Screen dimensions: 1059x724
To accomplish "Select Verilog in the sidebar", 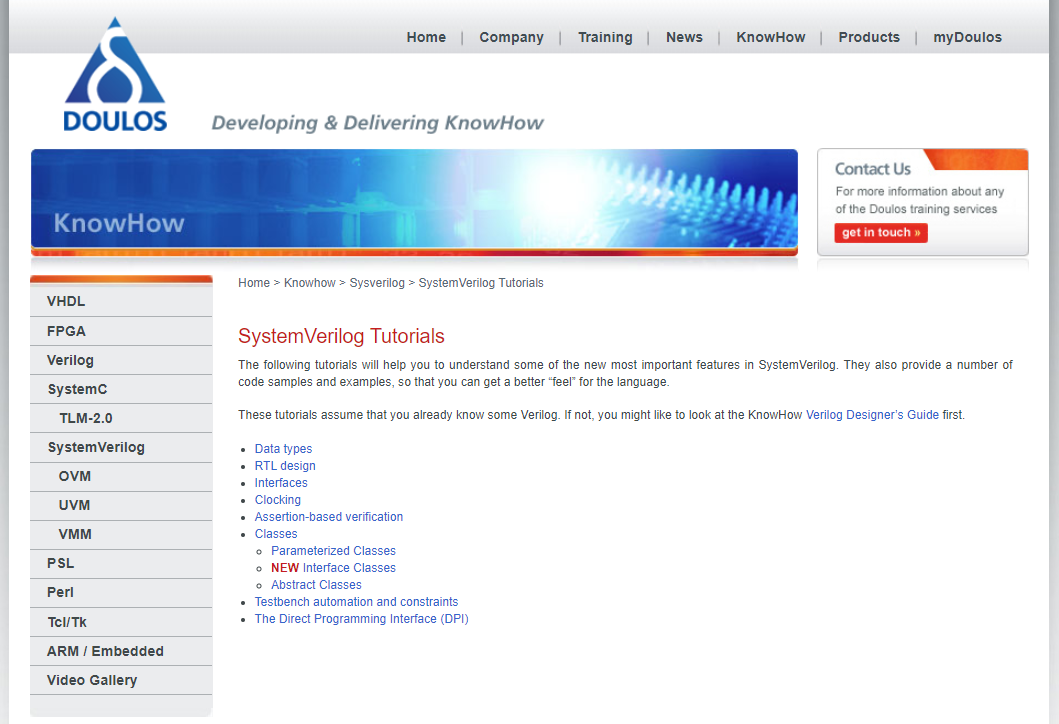I will [x=121, y=360].
